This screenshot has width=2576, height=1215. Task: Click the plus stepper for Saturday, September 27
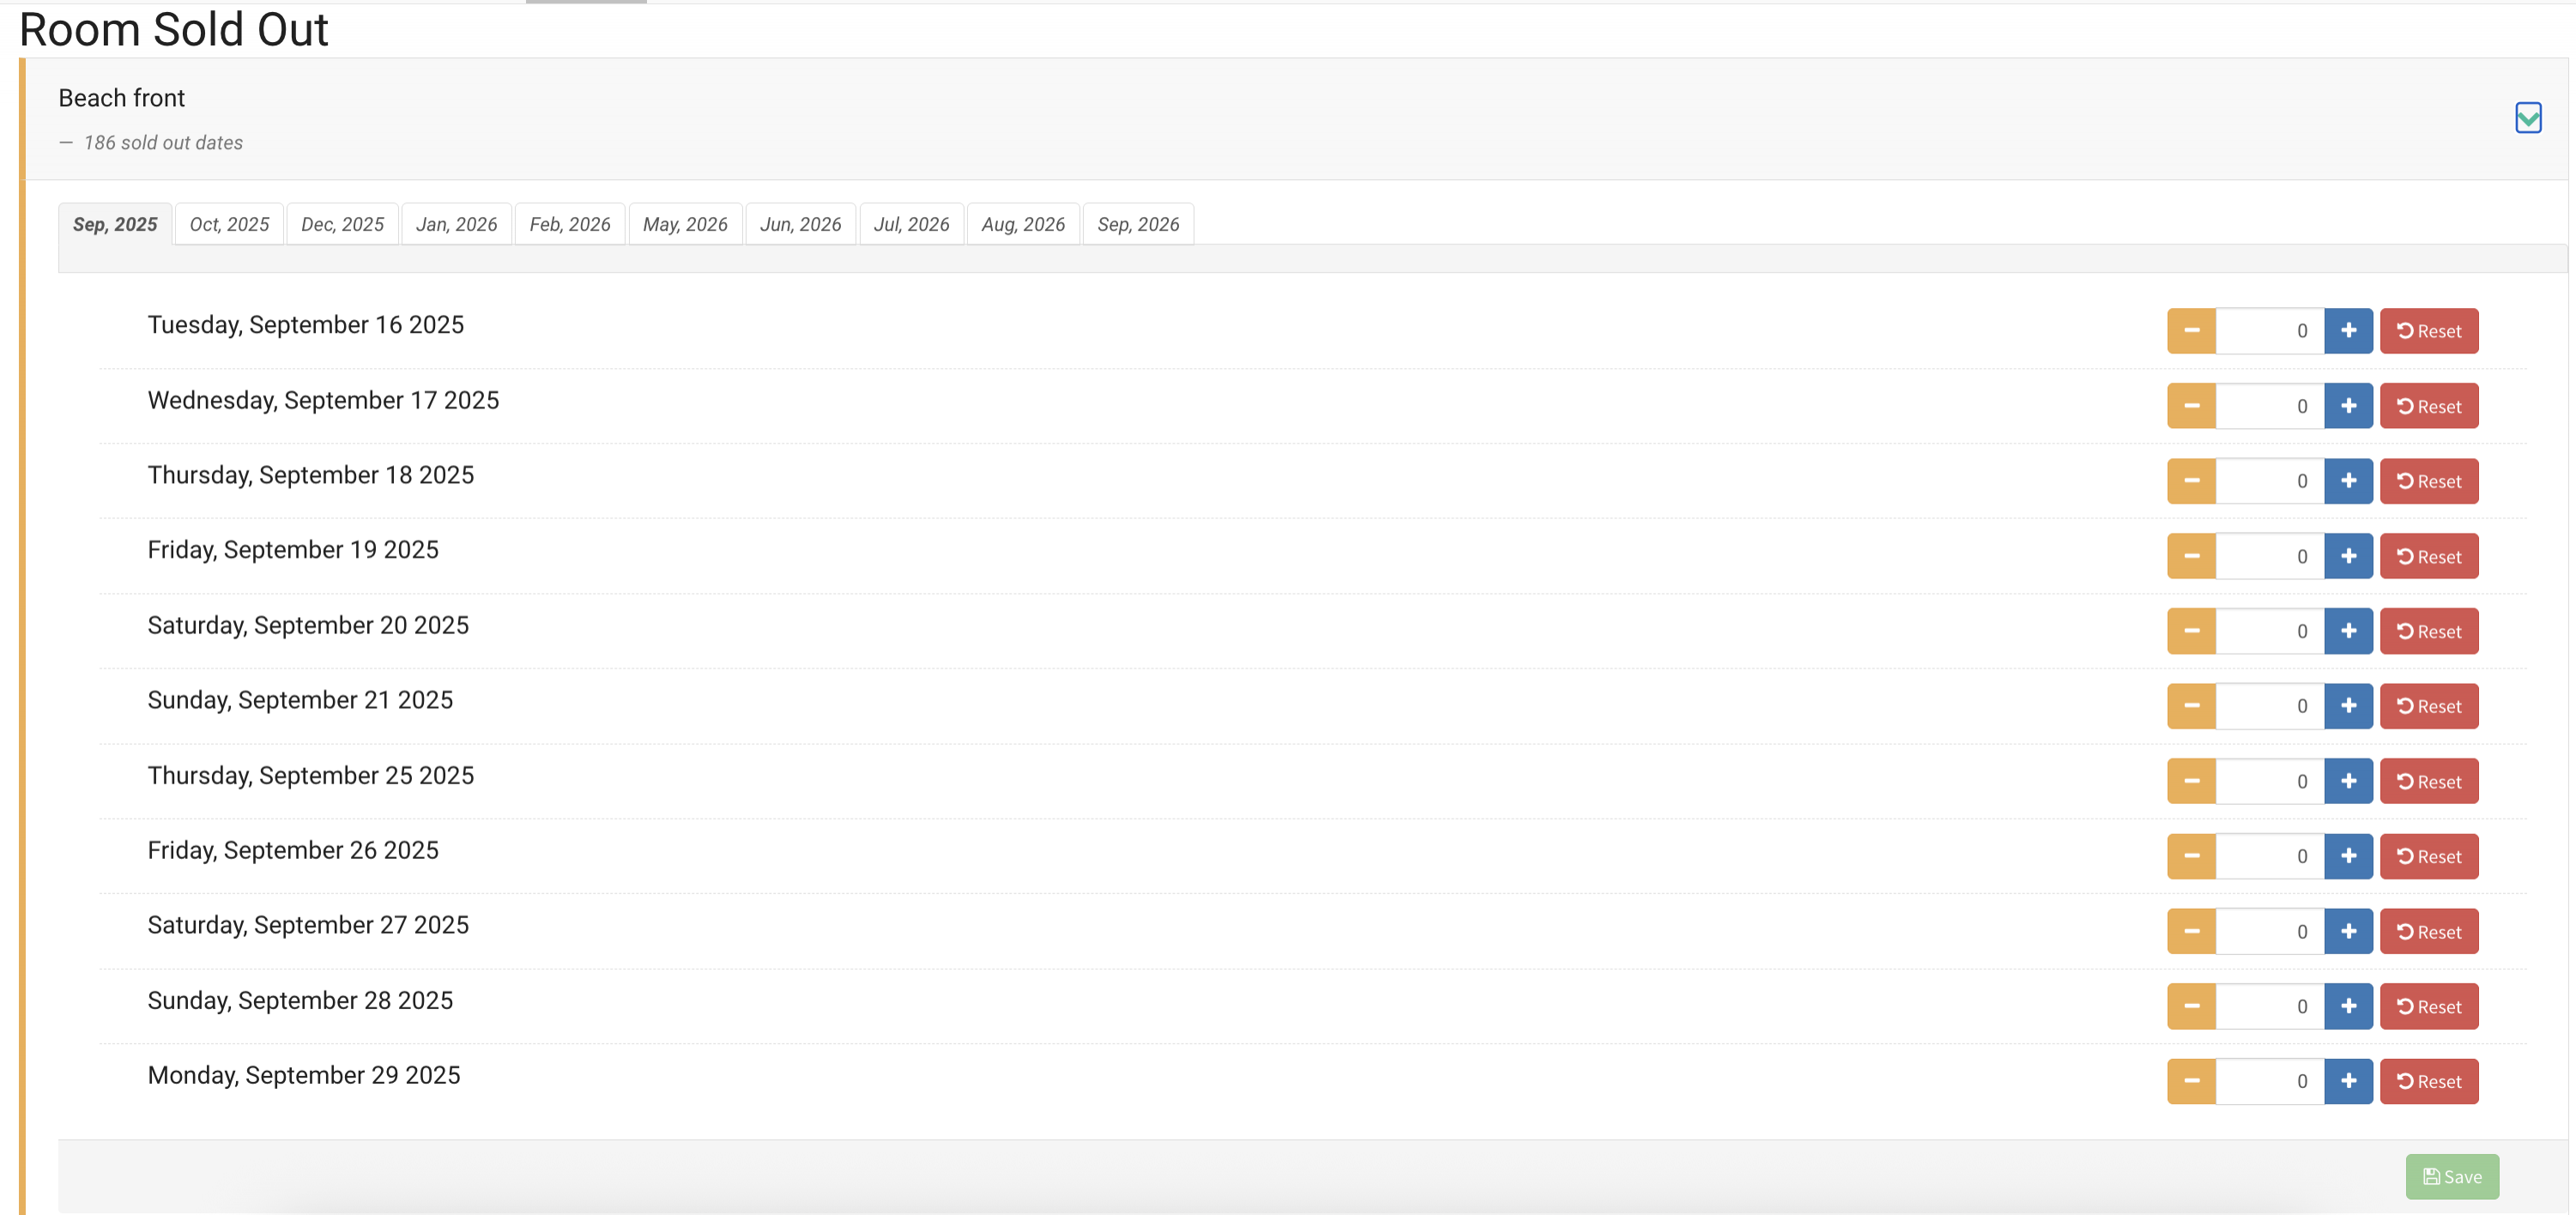coord(2347,932)
